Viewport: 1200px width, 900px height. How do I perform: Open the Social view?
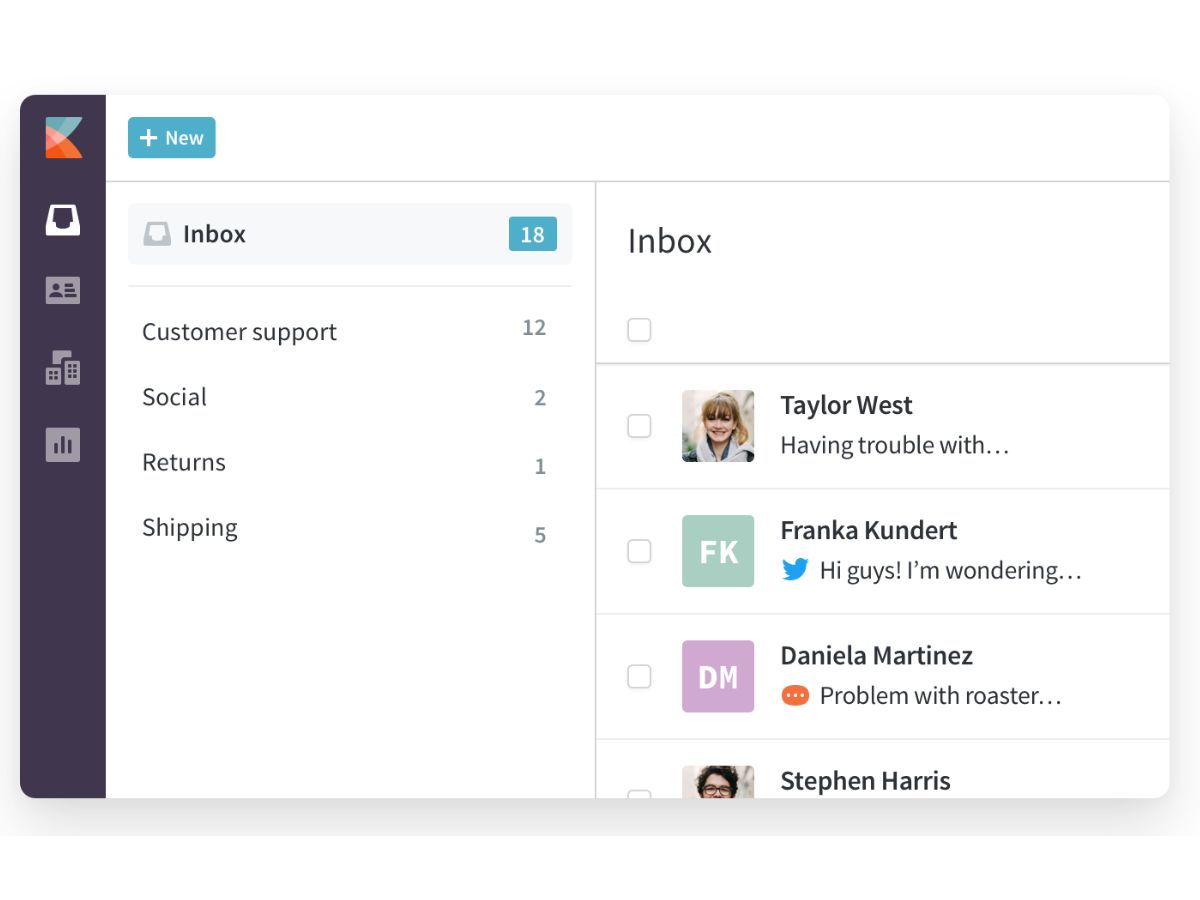pyautogui.click(x=174, y=397)
